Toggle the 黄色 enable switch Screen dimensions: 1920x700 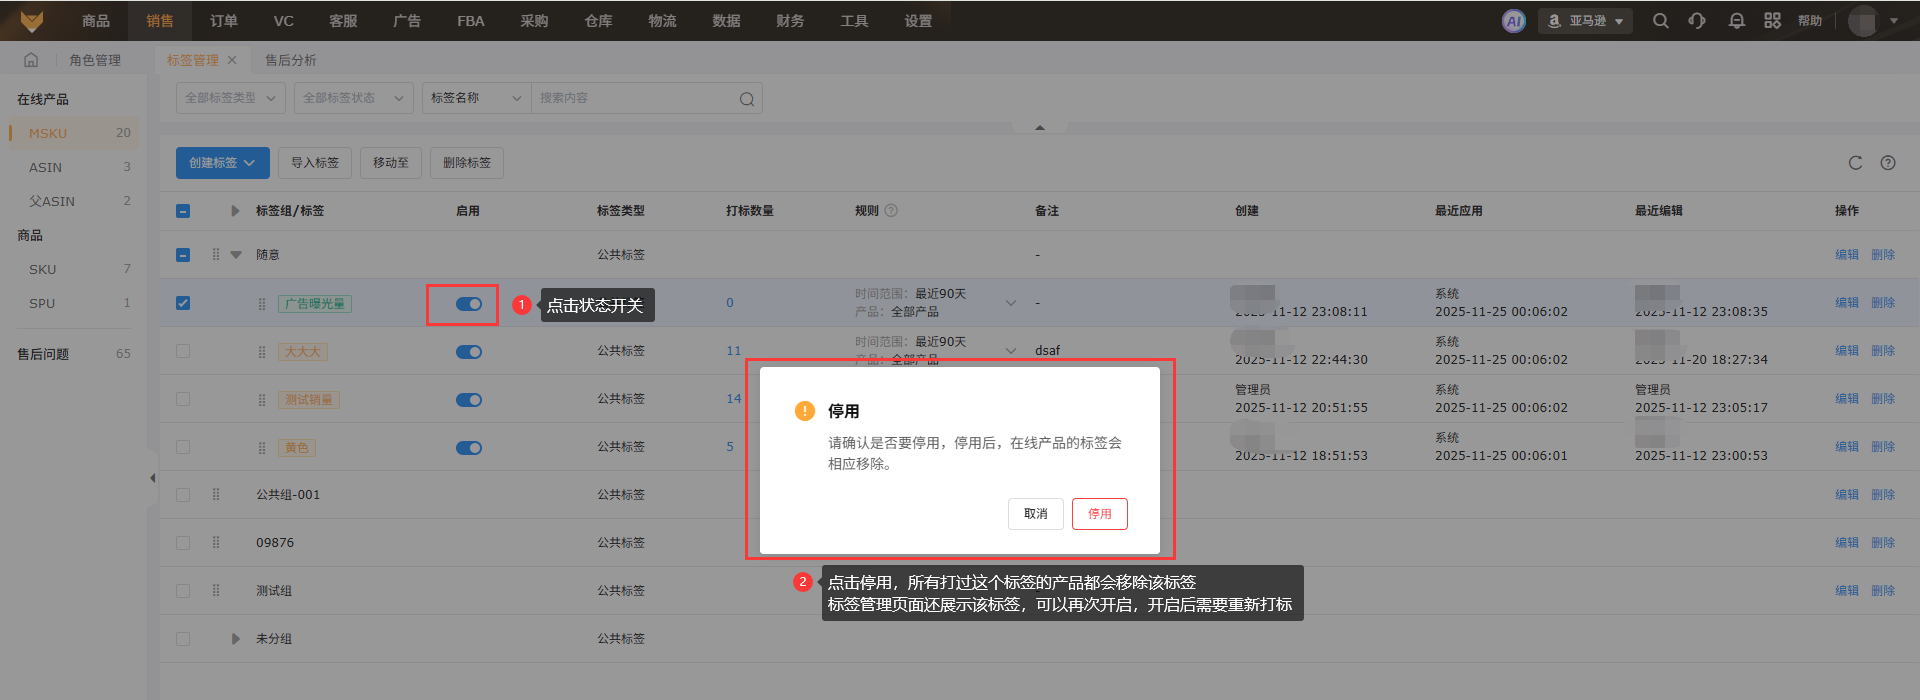469,448
